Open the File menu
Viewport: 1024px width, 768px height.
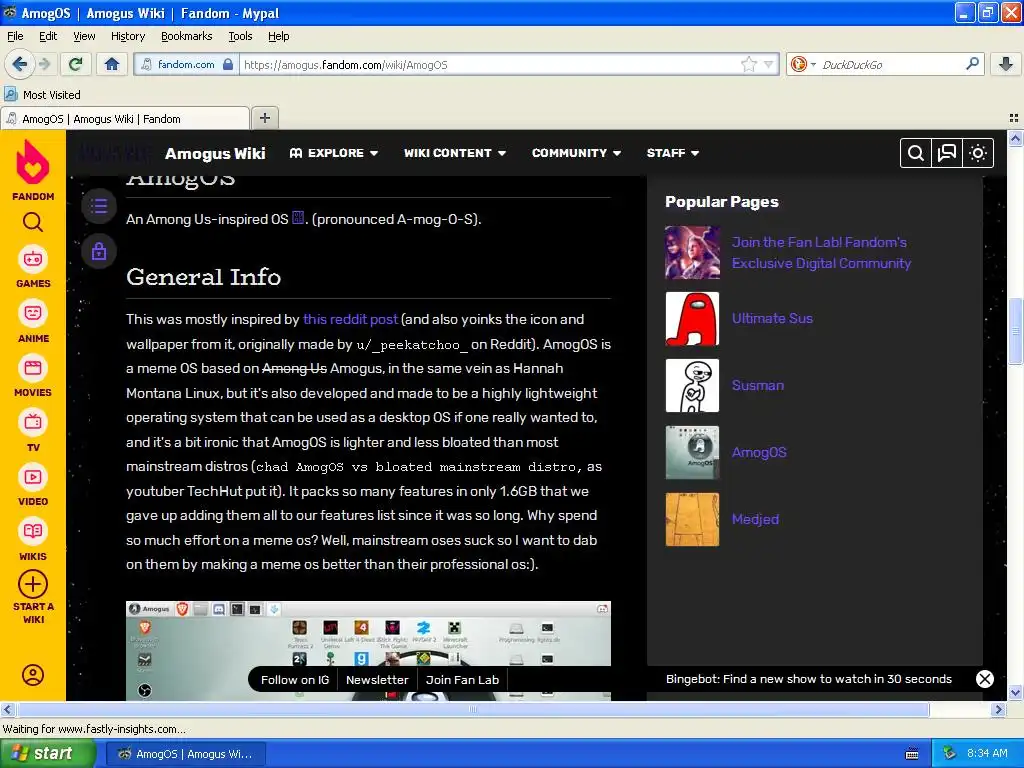[15, 36]
